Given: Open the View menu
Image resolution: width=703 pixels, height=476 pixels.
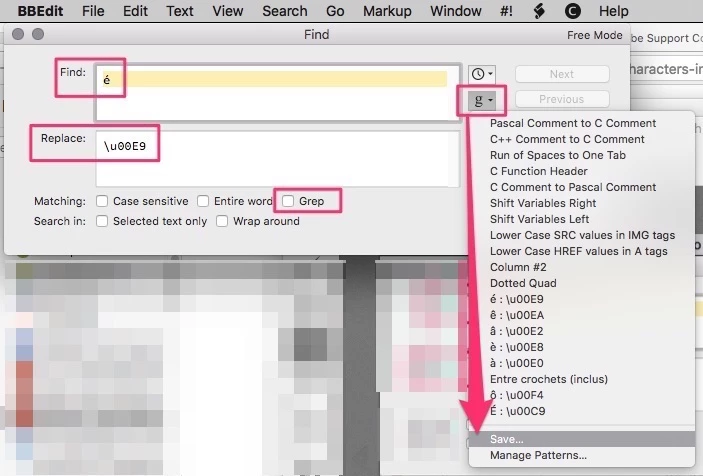Looking at the screenshot, I should click(228, 11).
